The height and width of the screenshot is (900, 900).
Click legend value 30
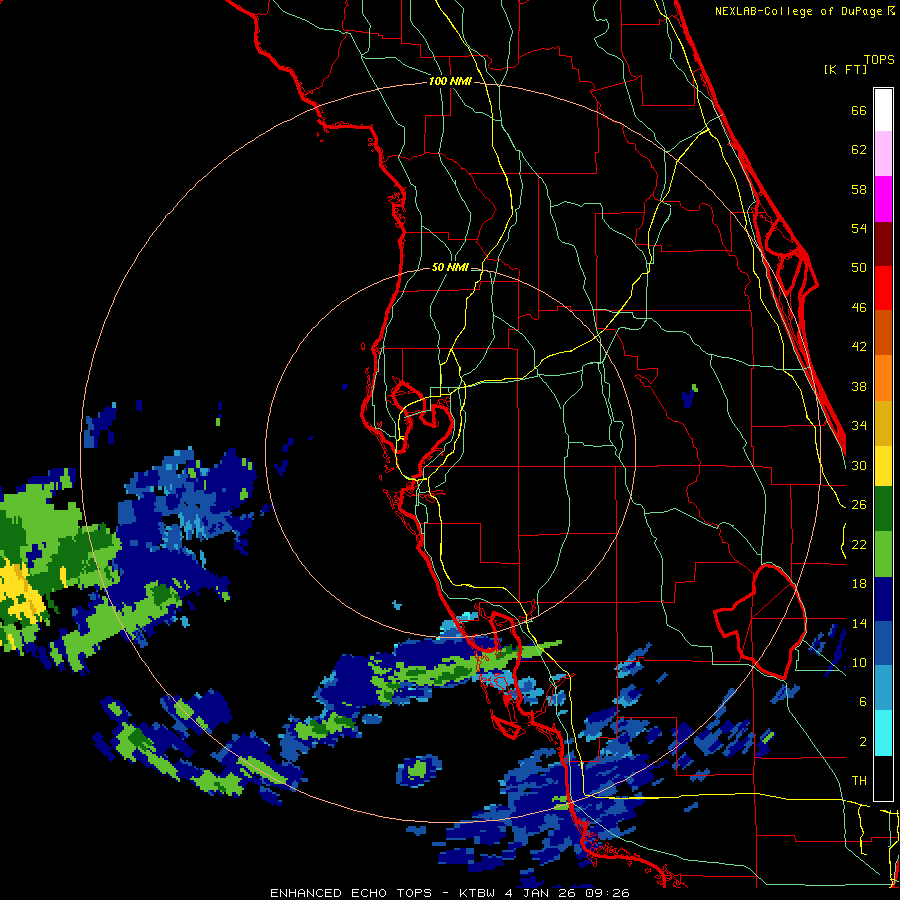(x=859, y=465)
